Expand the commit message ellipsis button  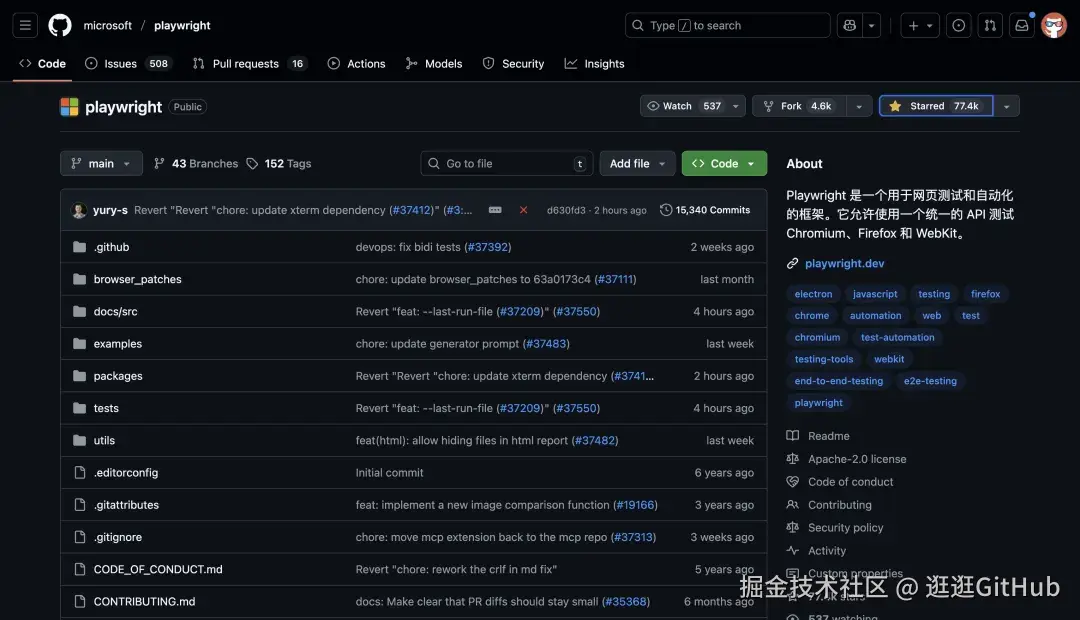coord(495,210)
